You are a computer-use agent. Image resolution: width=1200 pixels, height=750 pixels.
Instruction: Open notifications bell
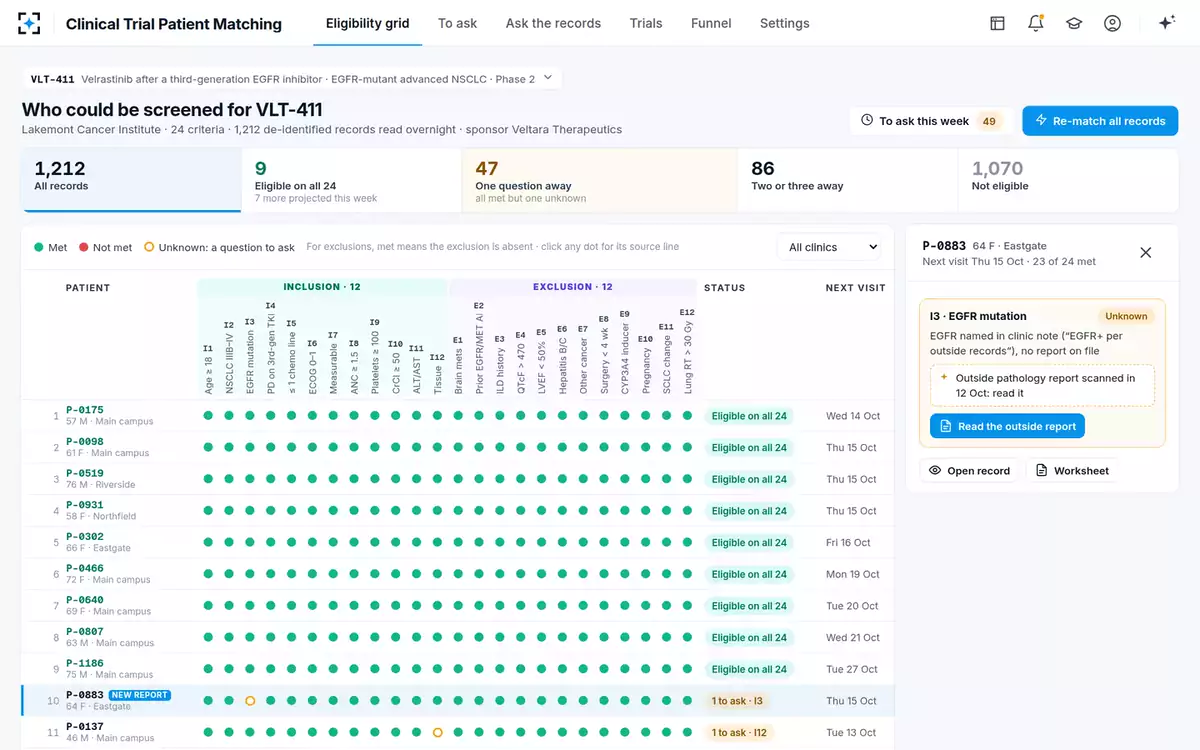coord(1036,23)
